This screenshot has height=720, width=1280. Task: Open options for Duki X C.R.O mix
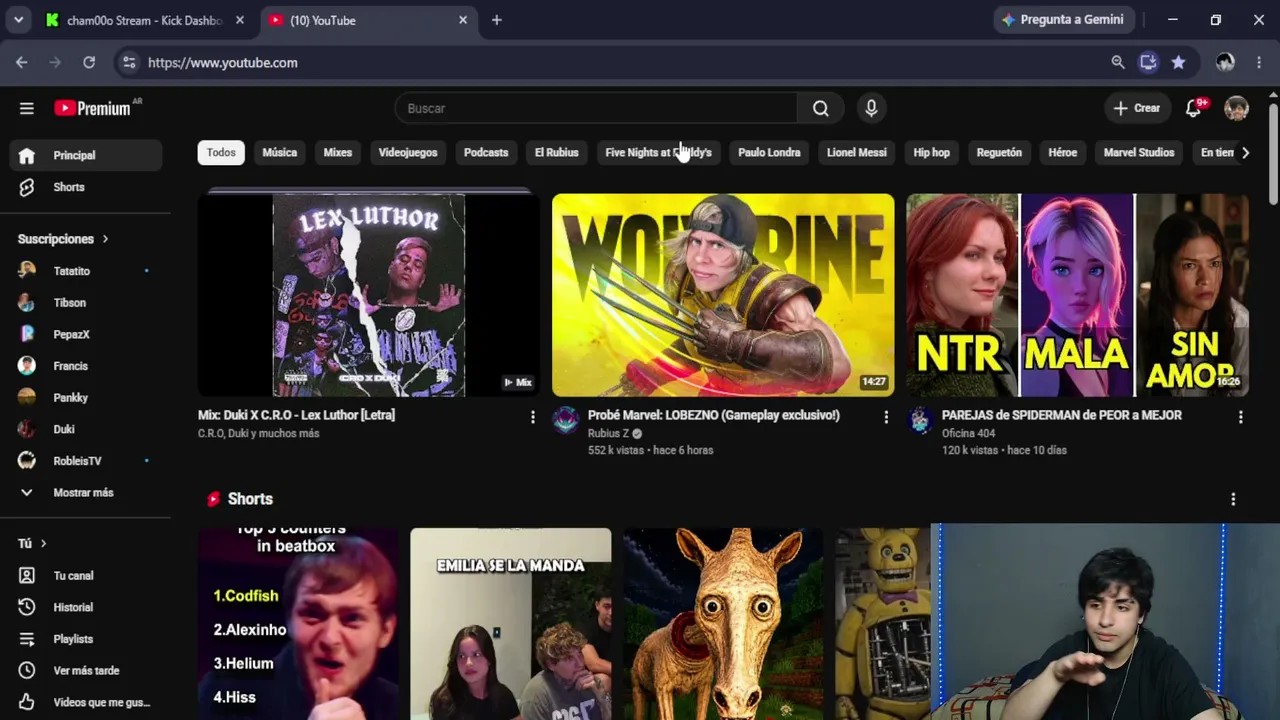[x=532, y=417]
